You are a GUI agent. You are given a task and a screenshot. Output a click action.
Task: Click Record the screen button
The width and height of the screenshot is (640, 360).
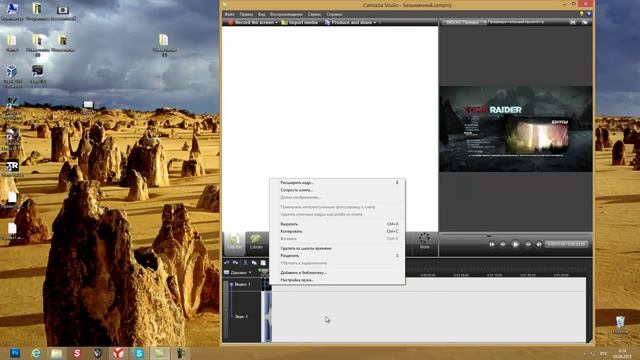click(x=251, y=22)
